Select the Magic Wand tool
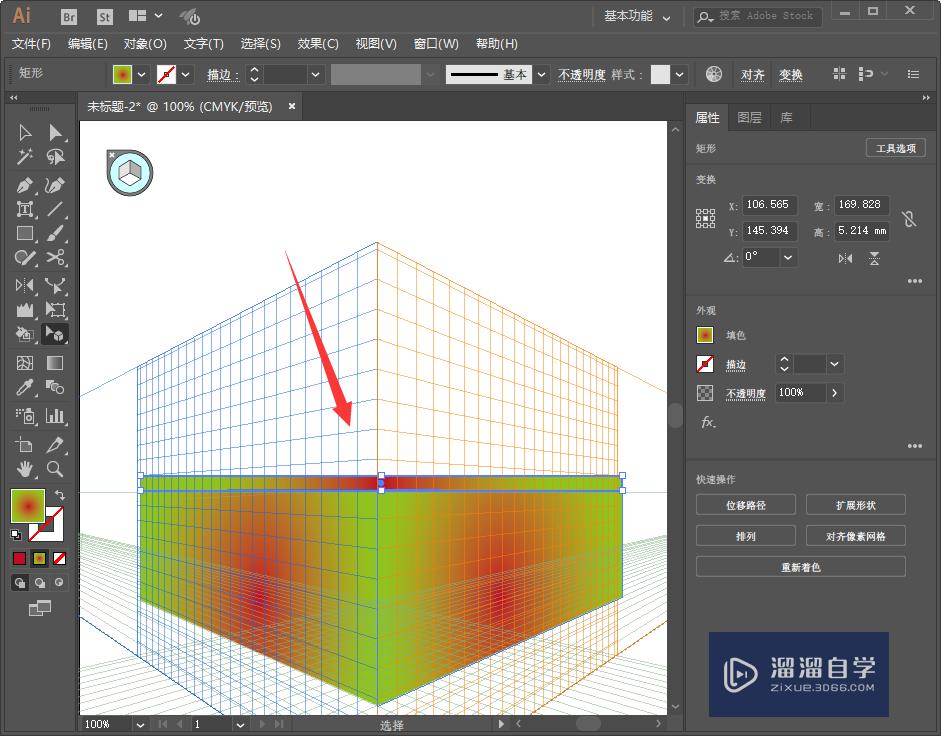Viewport: 941px width, 736px height. click(25, 158)
